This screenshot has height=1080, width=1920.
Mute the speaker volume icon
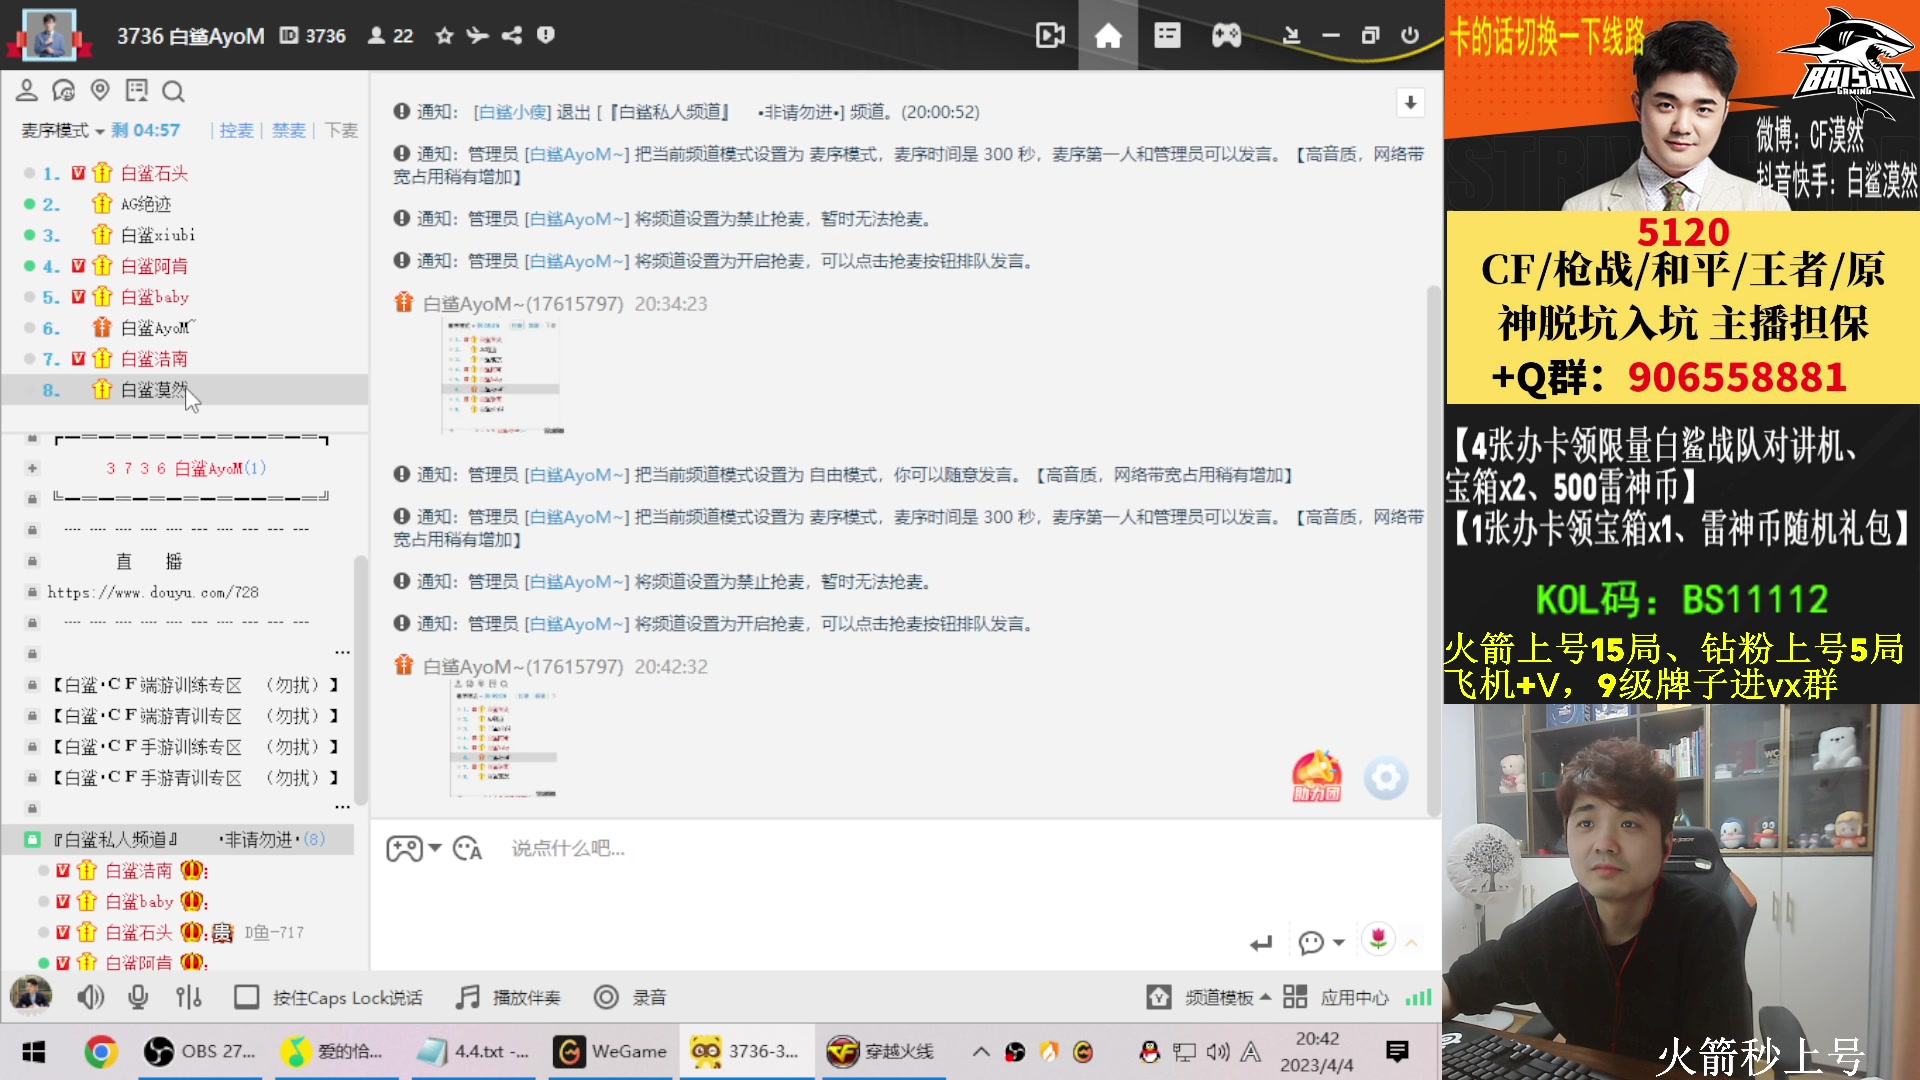pos(91,997)
